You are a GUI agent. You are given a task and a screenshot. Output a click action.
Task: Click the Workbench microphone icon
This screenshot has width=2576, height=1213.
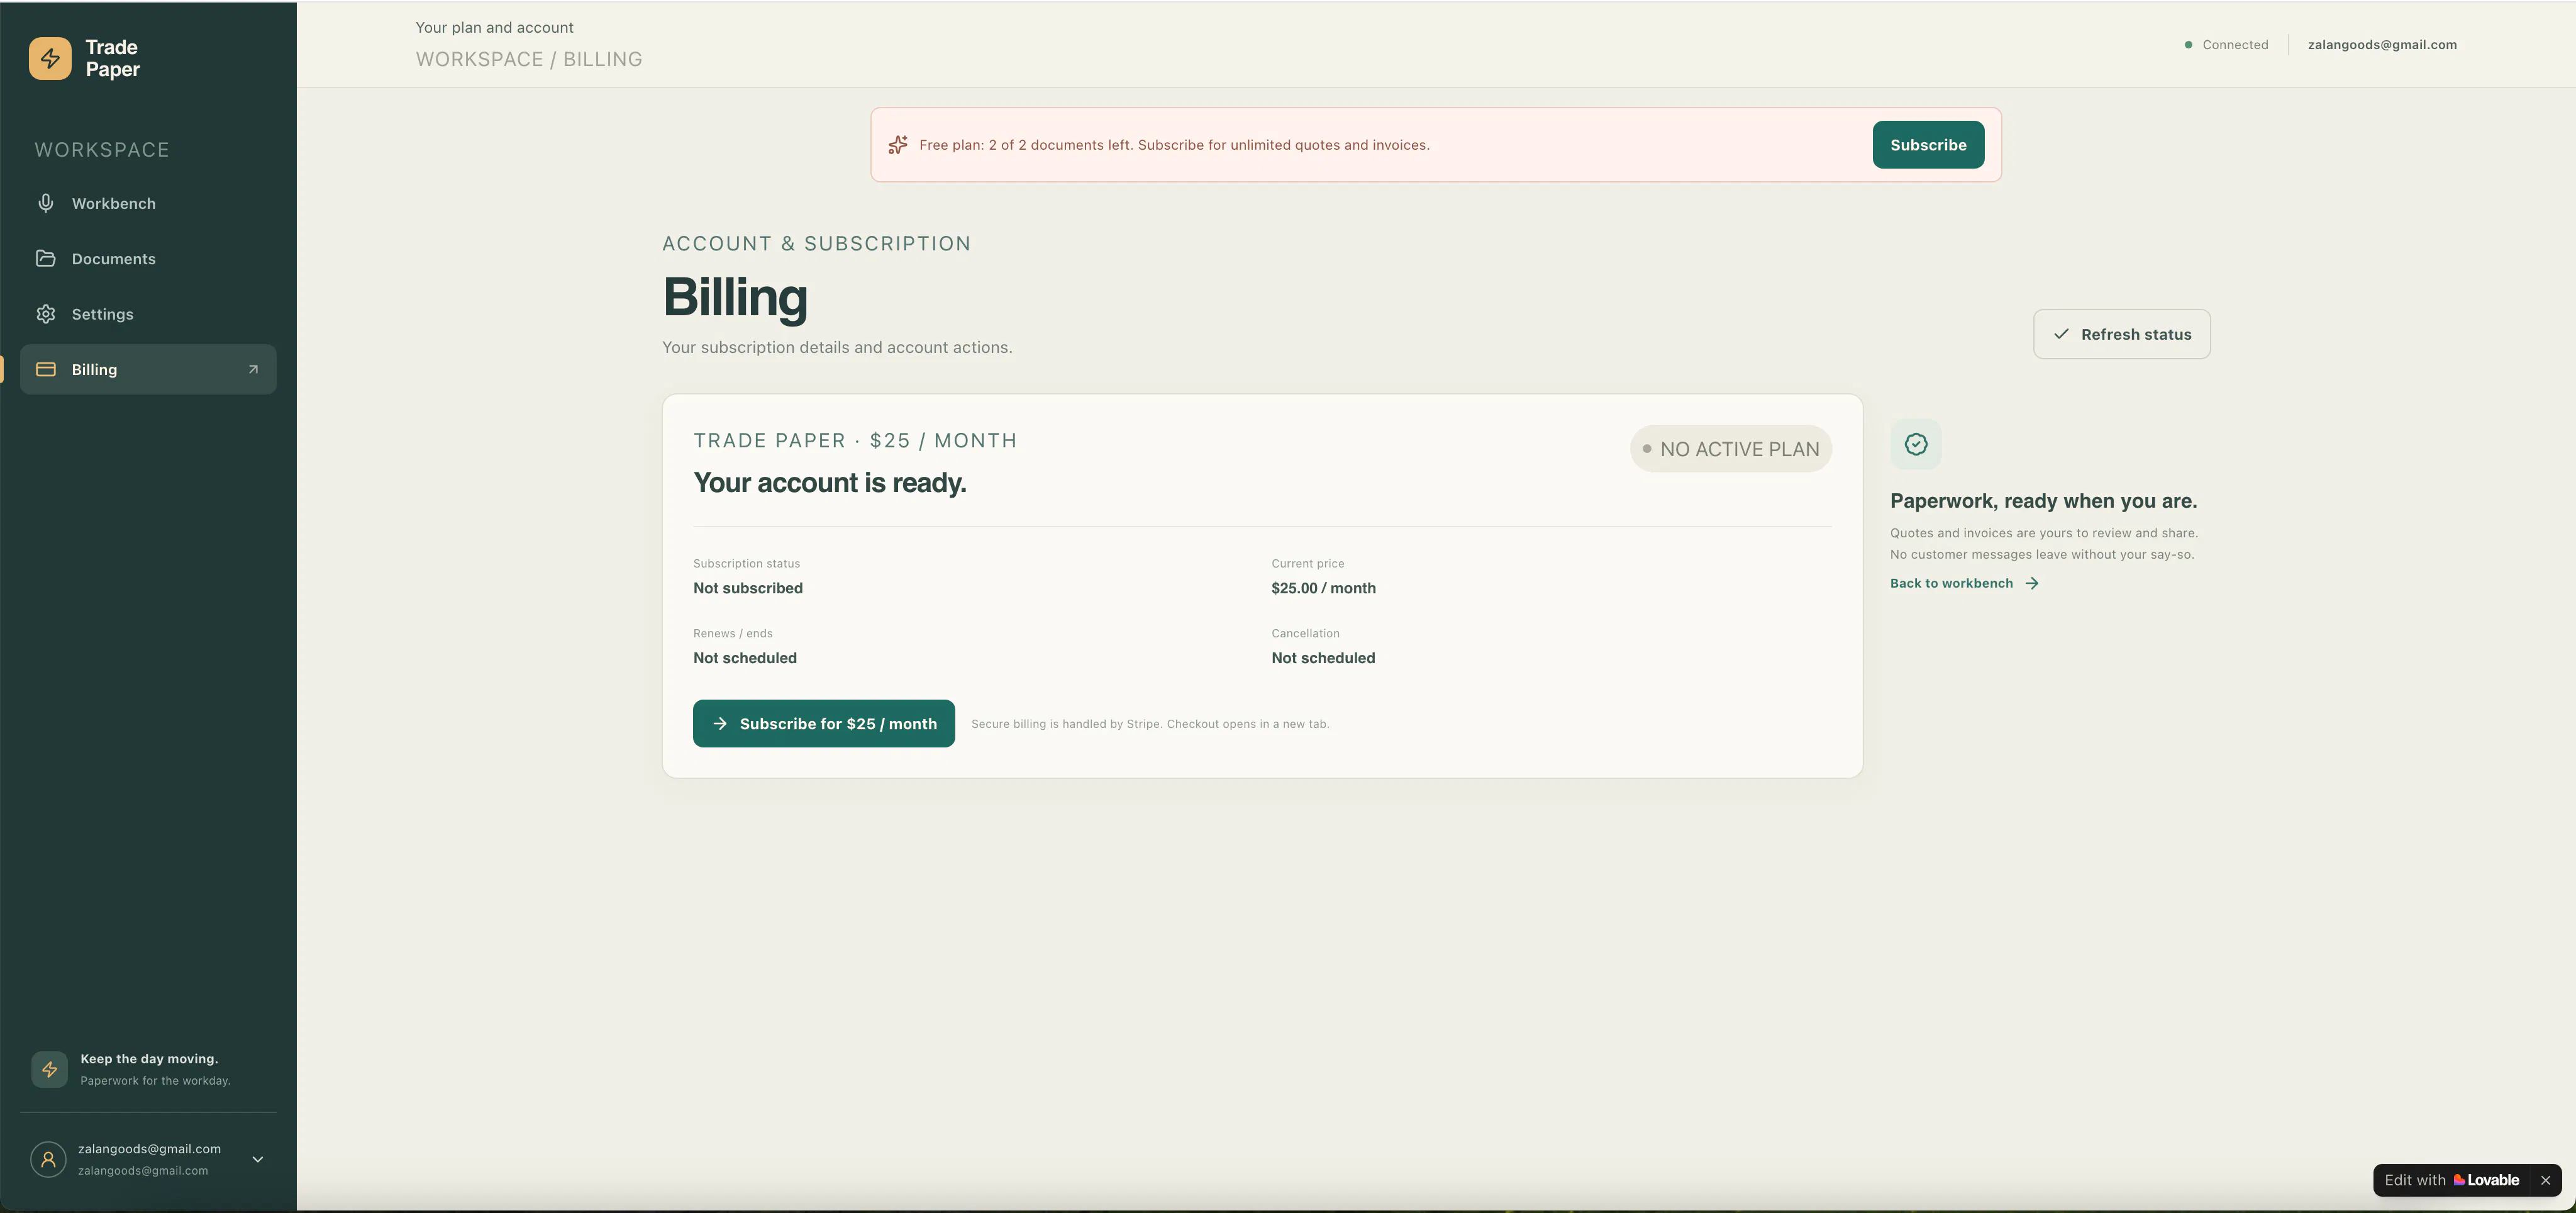(46, 203)
